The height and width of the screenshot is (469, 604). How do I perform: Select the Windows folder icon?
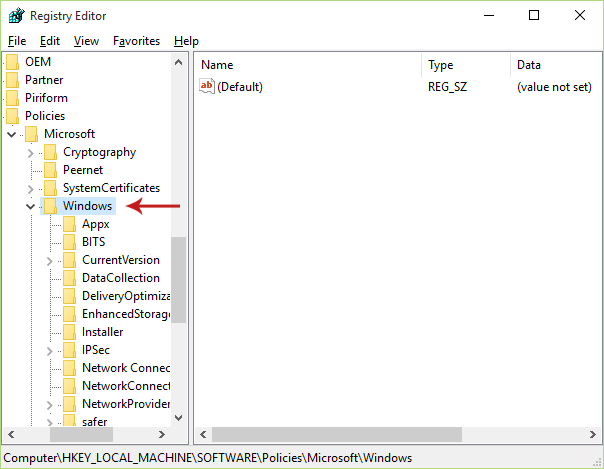pos(50,206)
